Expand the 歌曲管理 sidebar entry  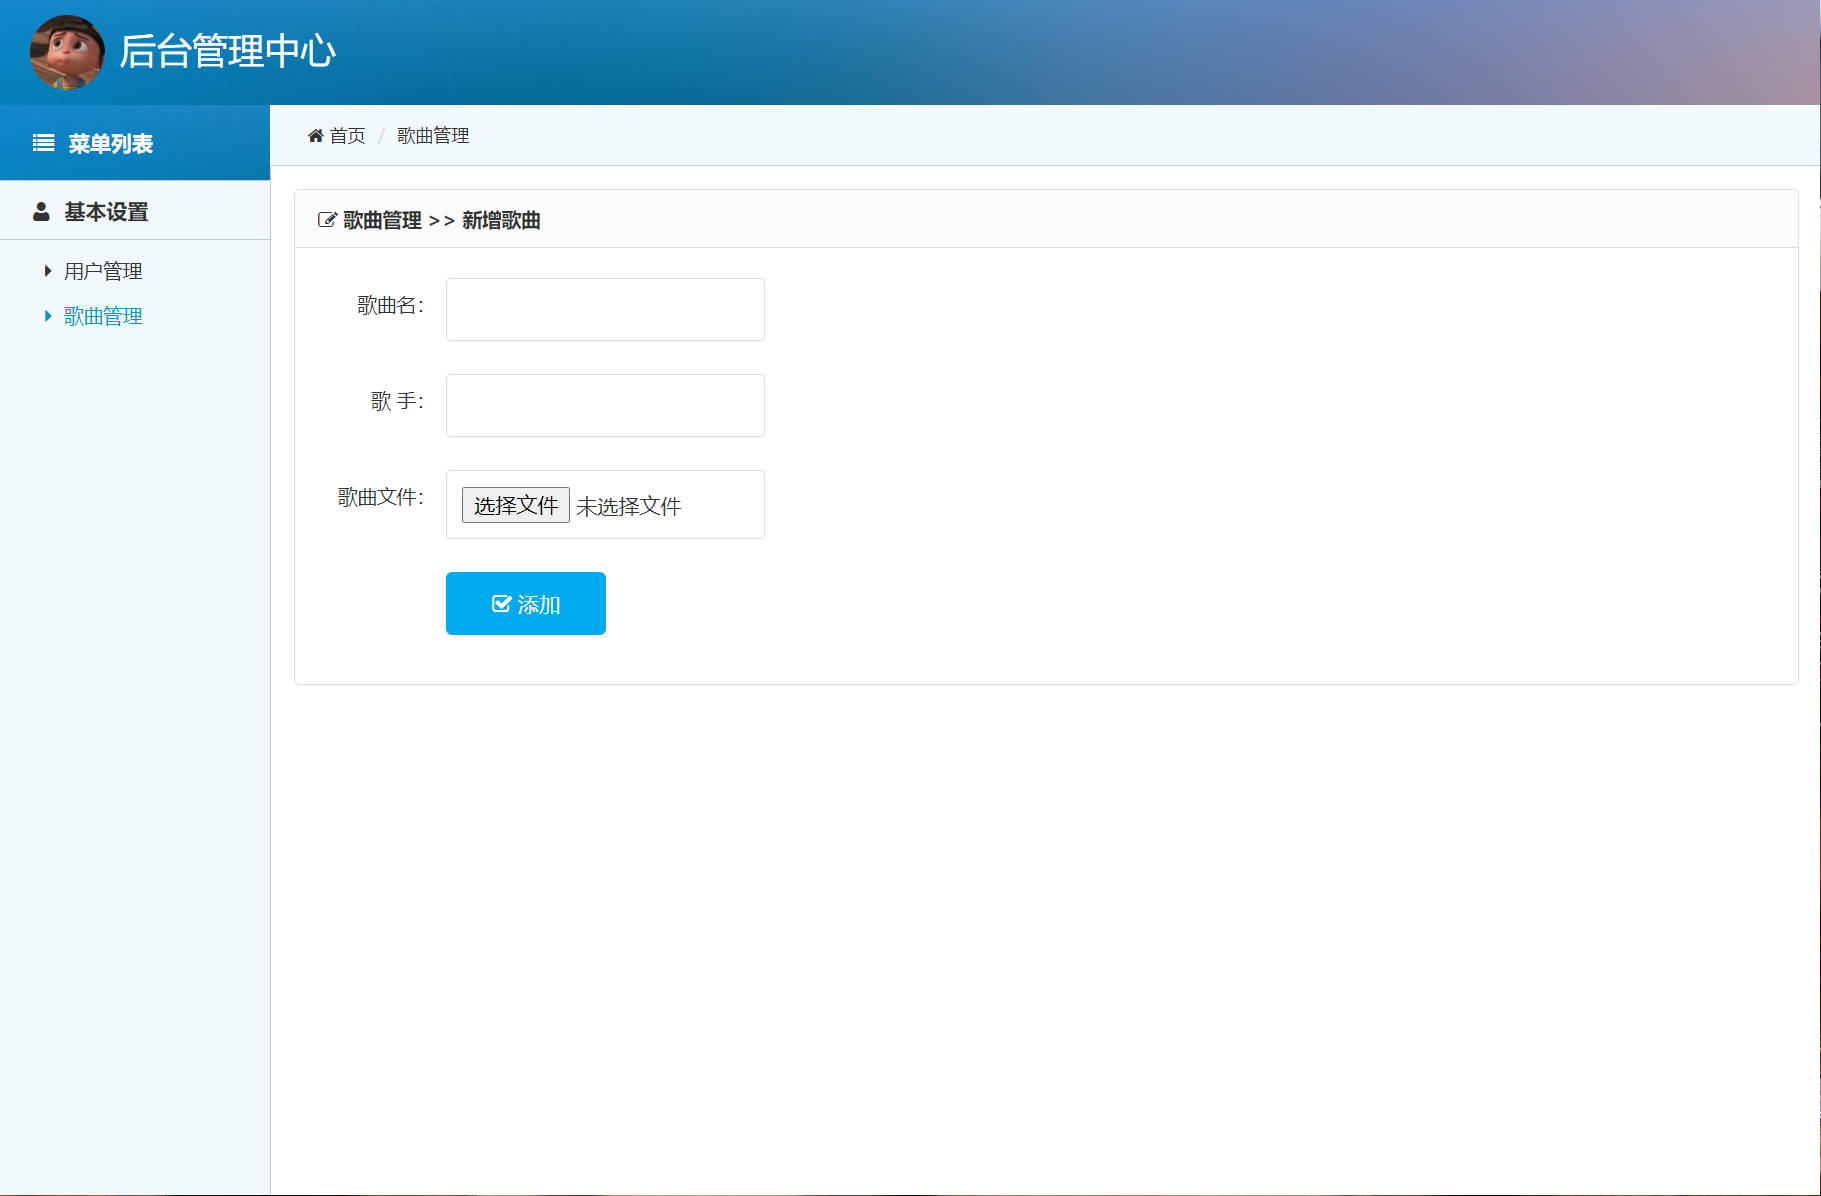coord(102,315)
